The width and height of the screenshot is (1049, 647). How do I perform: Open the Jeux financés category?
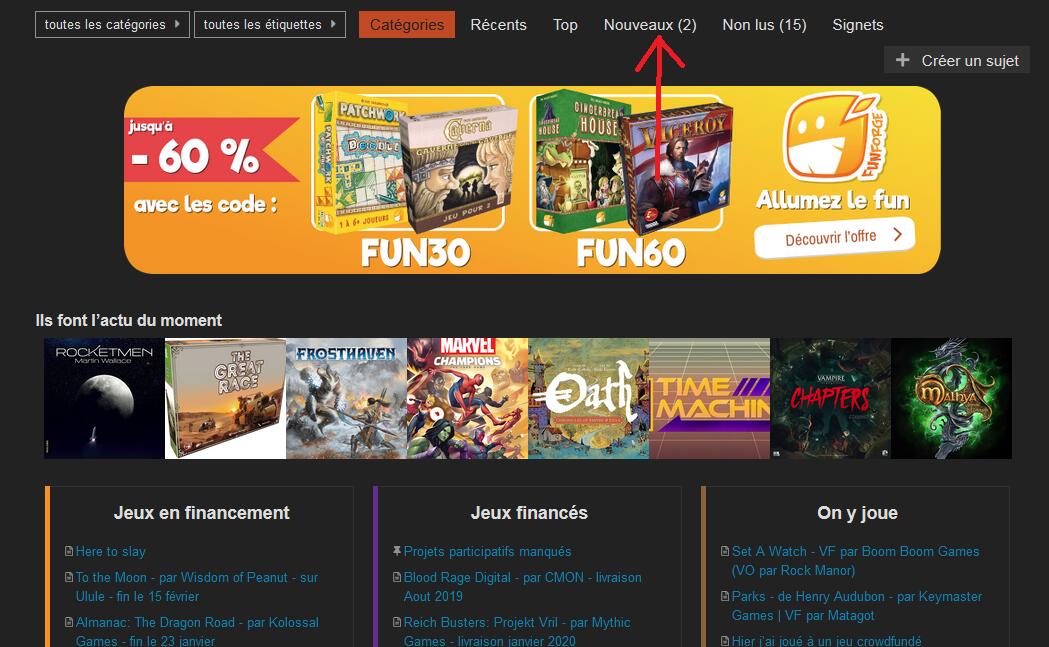[529, 513]
